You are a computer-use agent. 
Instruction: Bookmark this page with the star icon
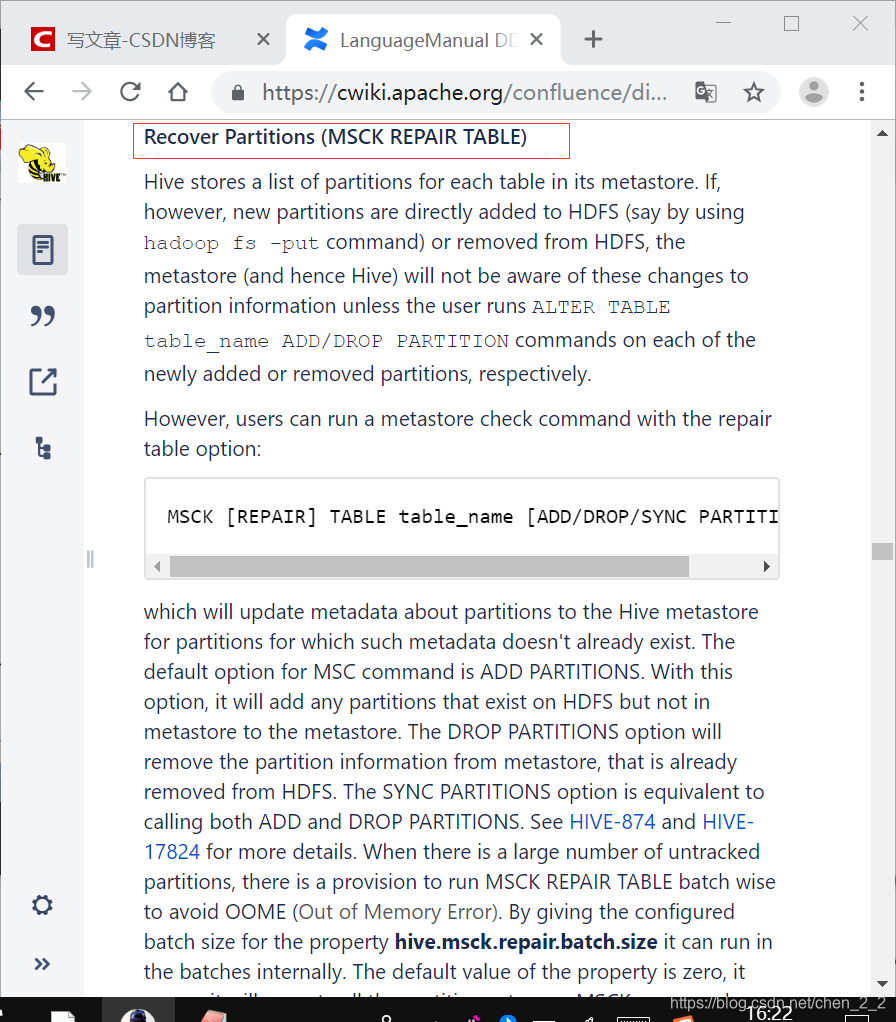point(754,92)
